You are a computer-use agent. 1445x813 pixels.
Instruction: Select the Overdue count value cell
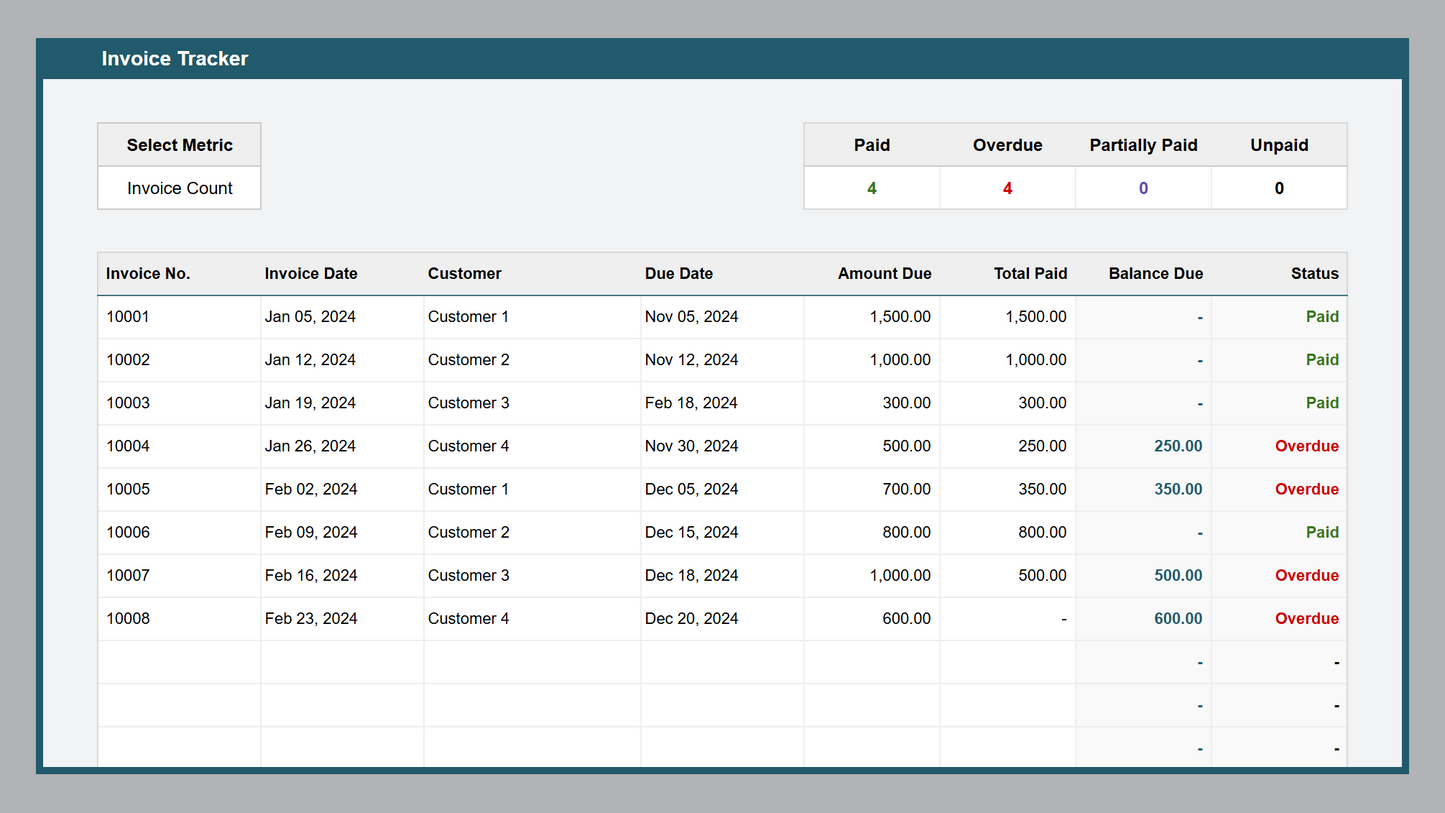(x=1007, y=188)
